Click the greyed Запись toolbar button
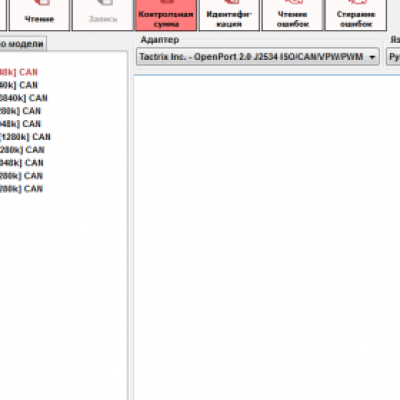The width and height of the screenshot is (400, 400). click(103, 15)
